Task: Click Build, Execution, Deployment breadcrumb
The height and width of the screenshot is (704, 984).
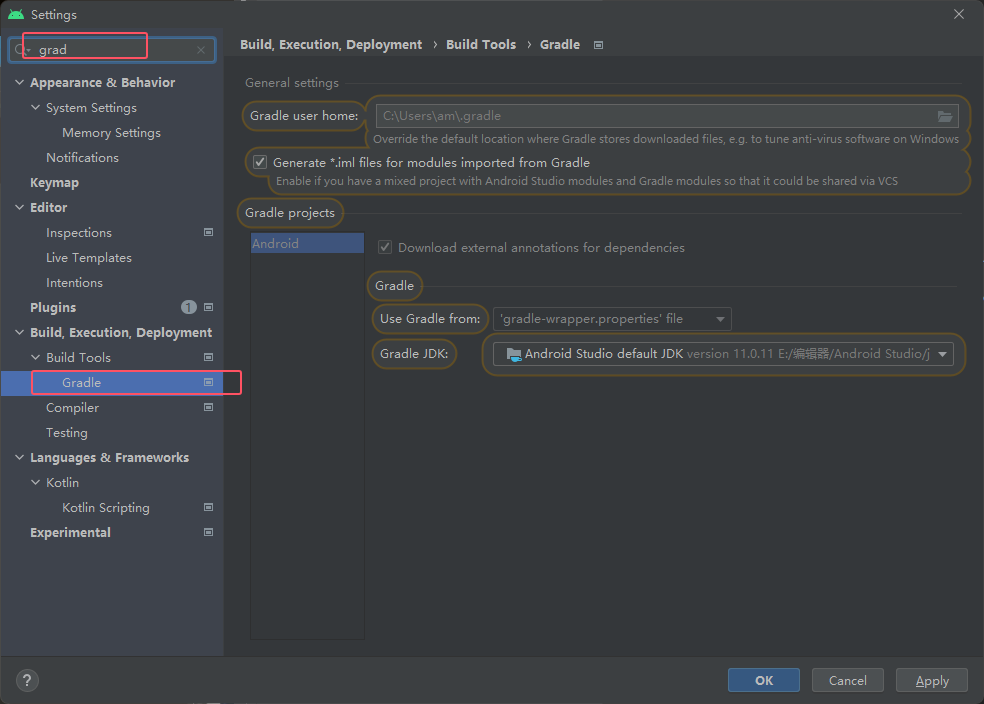Action: coord(331,45)
